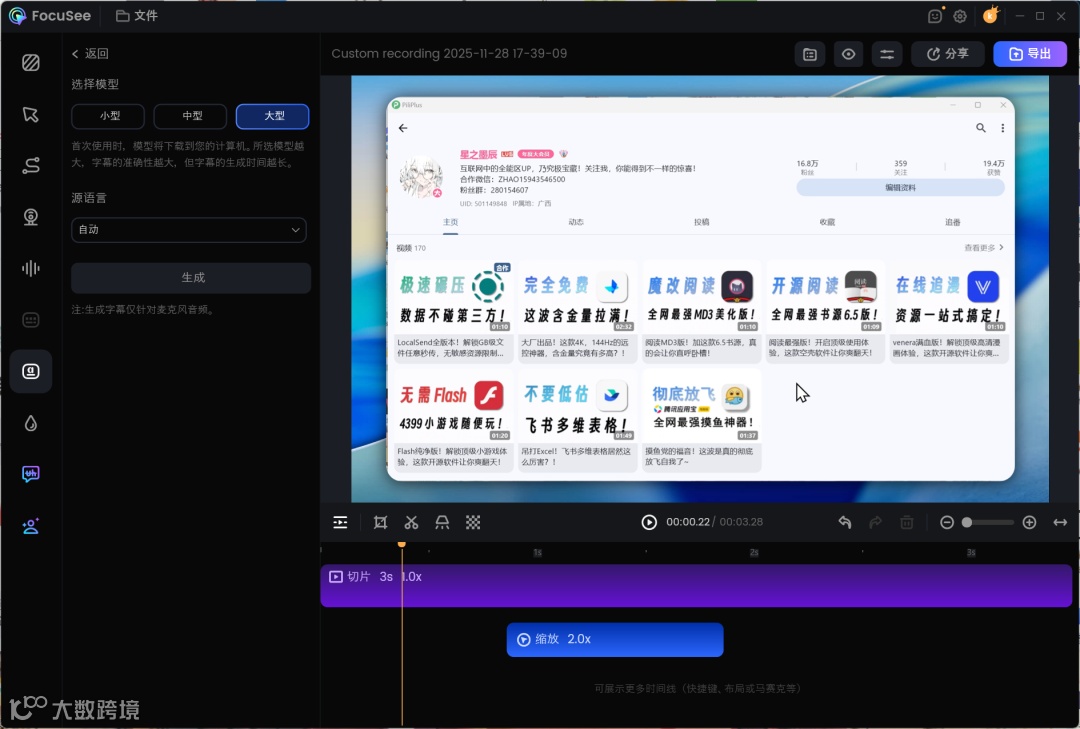
Task: Switch to 动态 tab in preview
Action: pos(576,222)
